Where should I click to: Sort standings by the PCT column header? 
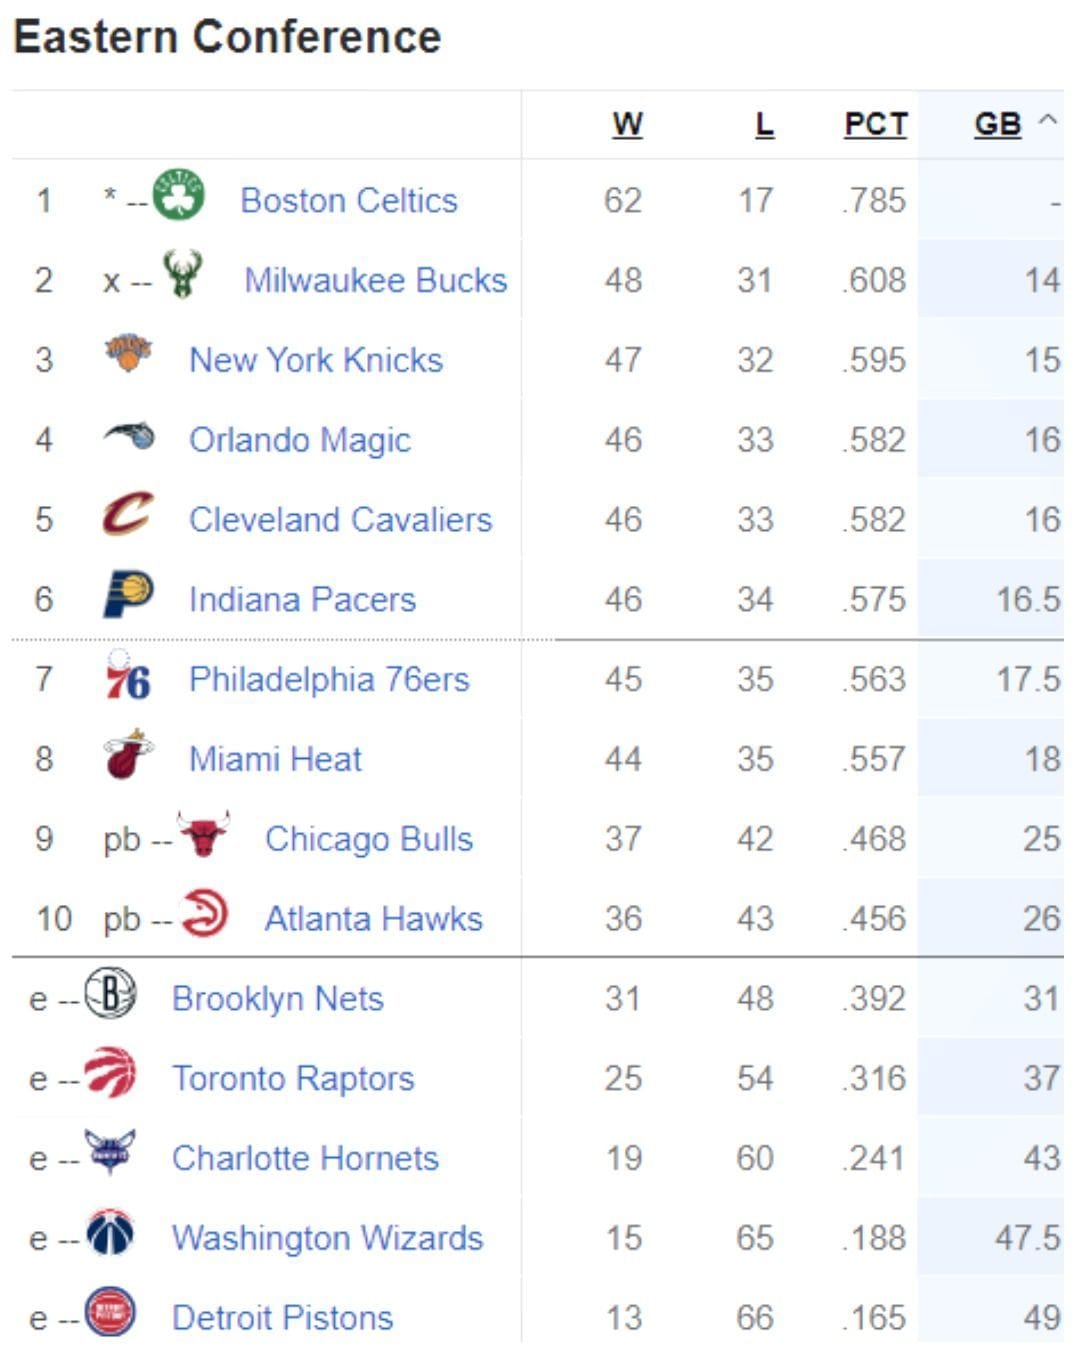872,124
